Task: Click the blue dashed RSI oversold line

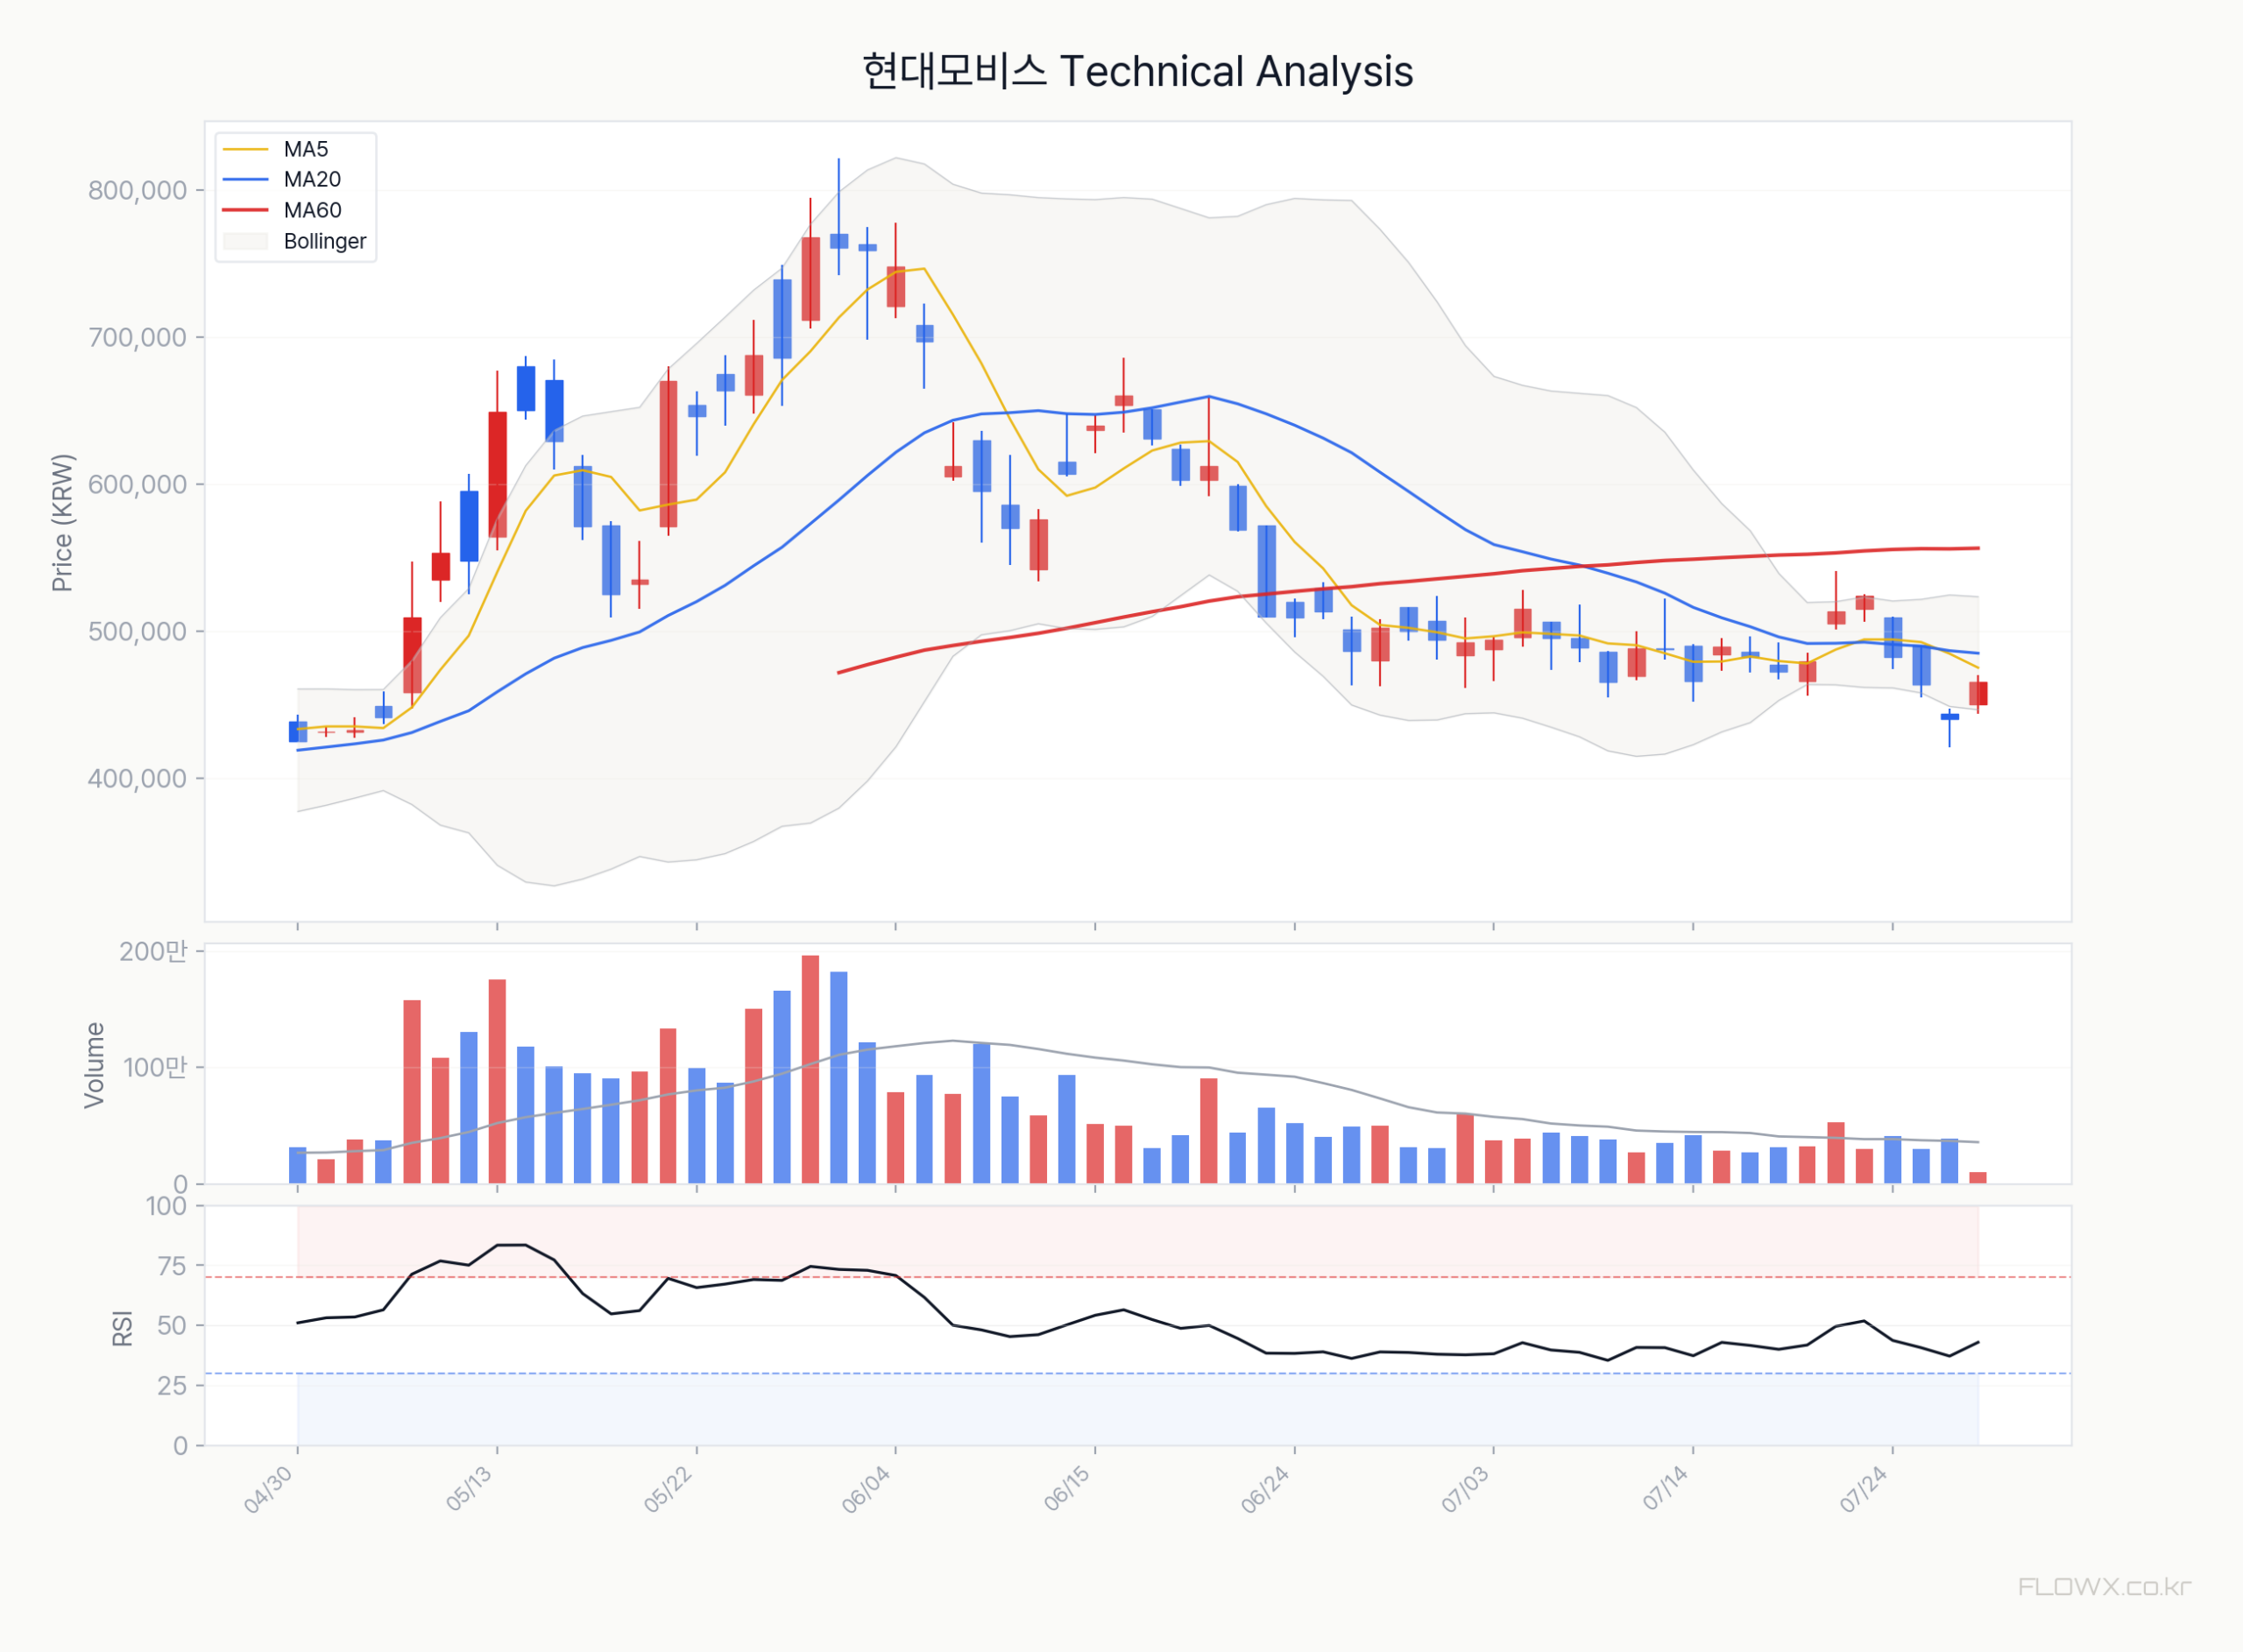Action: point(1137,1373)
